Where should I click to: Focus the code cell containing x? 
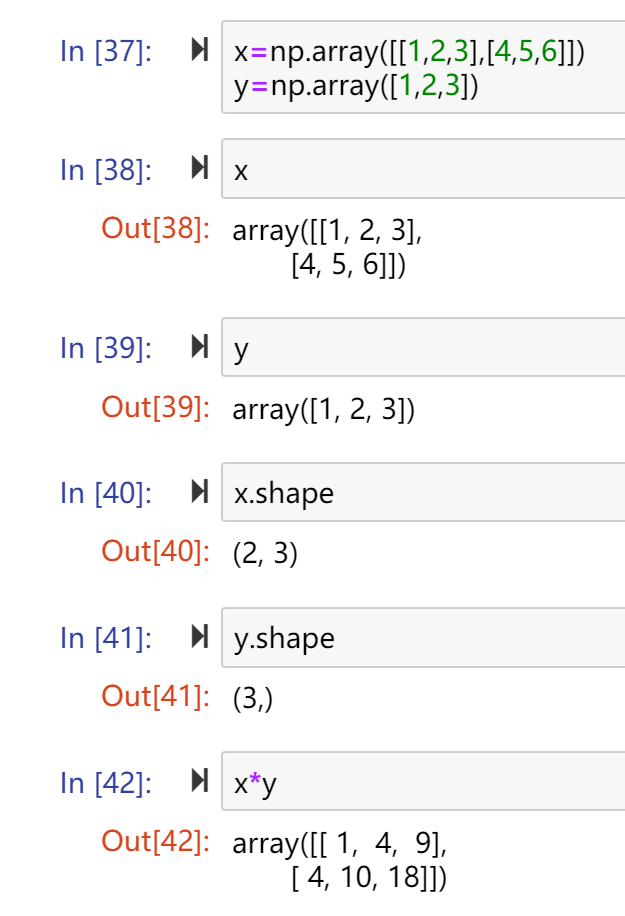tap(423, 169)
